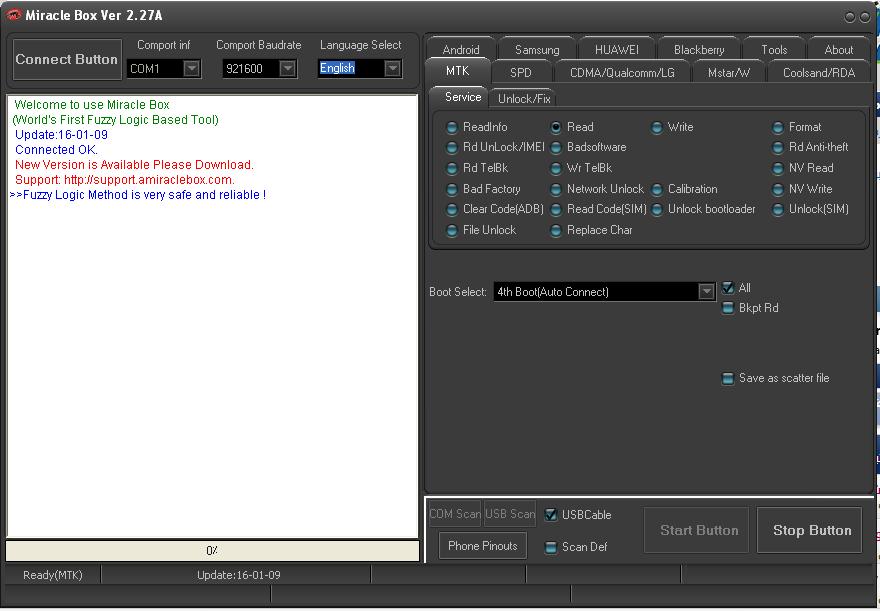Screen dimensions: 880x611
Task: Click the Connect Button
Action: pyautogui.click(x=67, y=59)
